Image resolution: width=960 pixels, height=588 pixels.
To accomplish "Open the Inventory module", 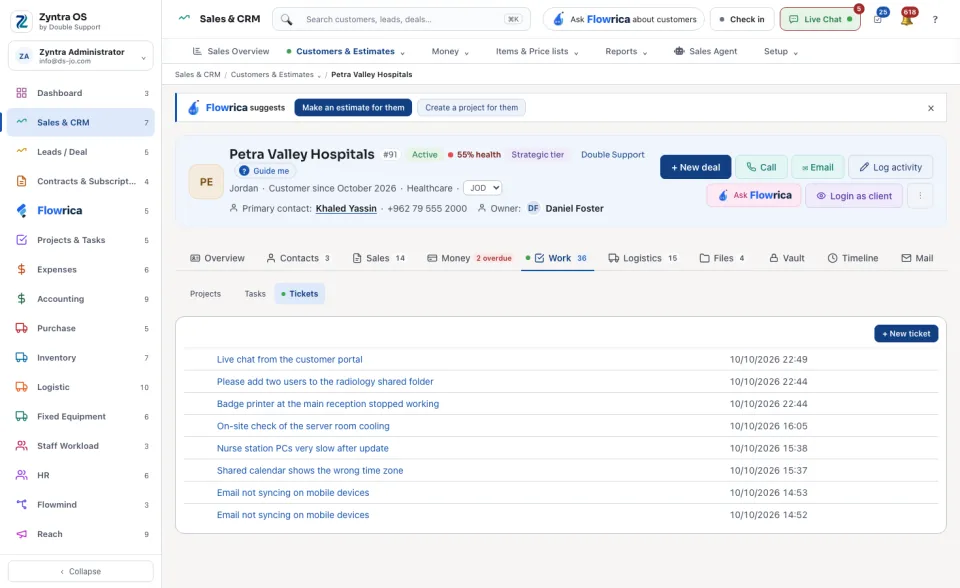I will pos(81,358).
